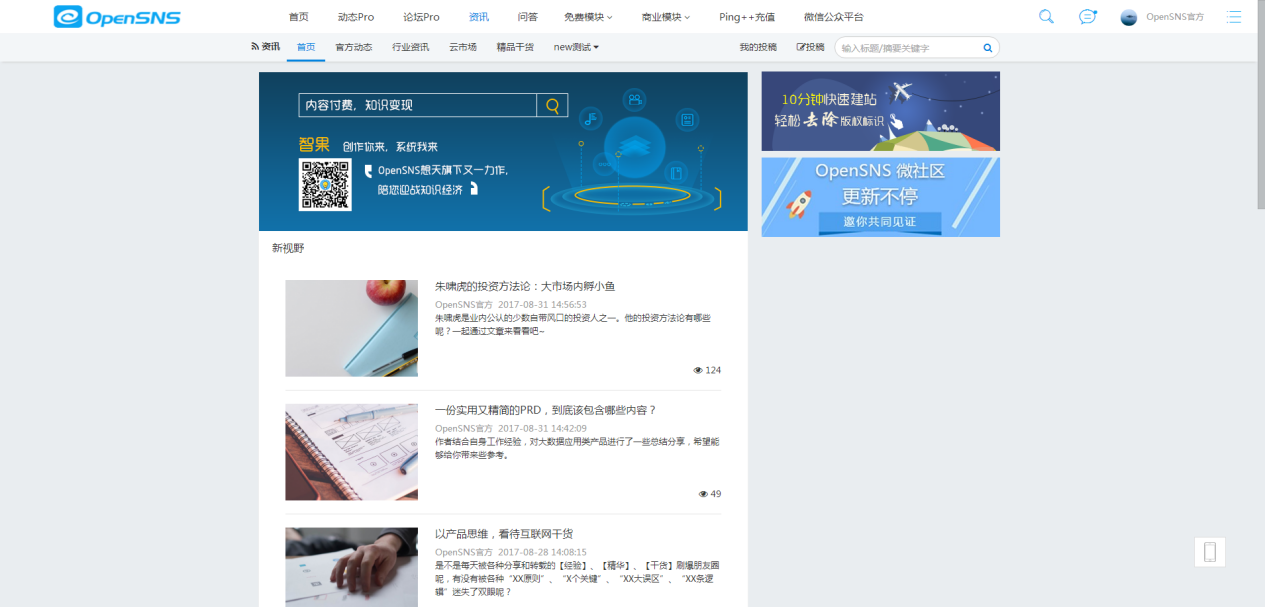Go to 首页 in the top navigation
This screenshot has height=607, width=1265.
298,17
